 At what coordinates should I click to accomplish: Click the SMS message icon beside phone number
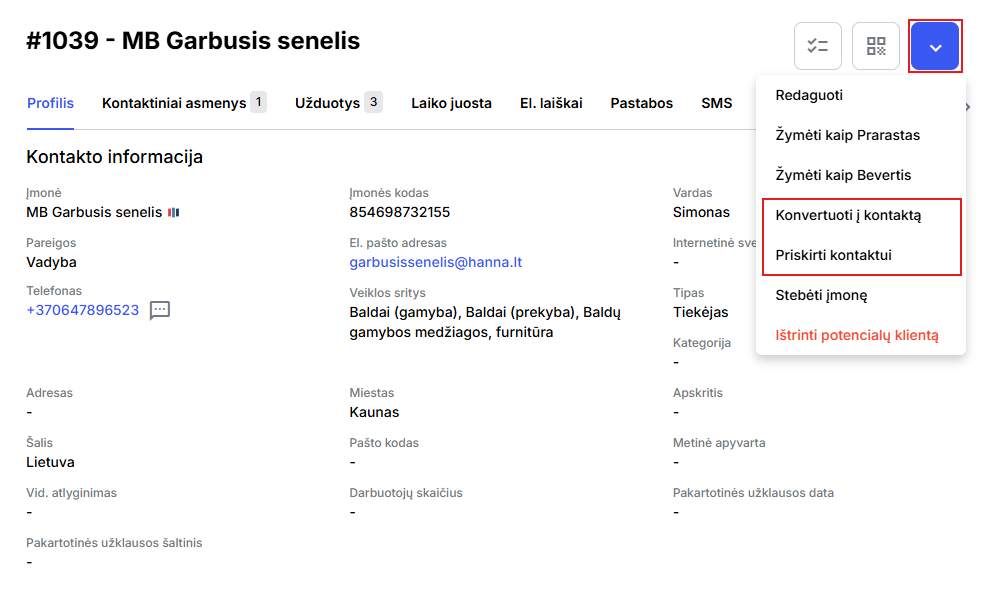point(160,310)
